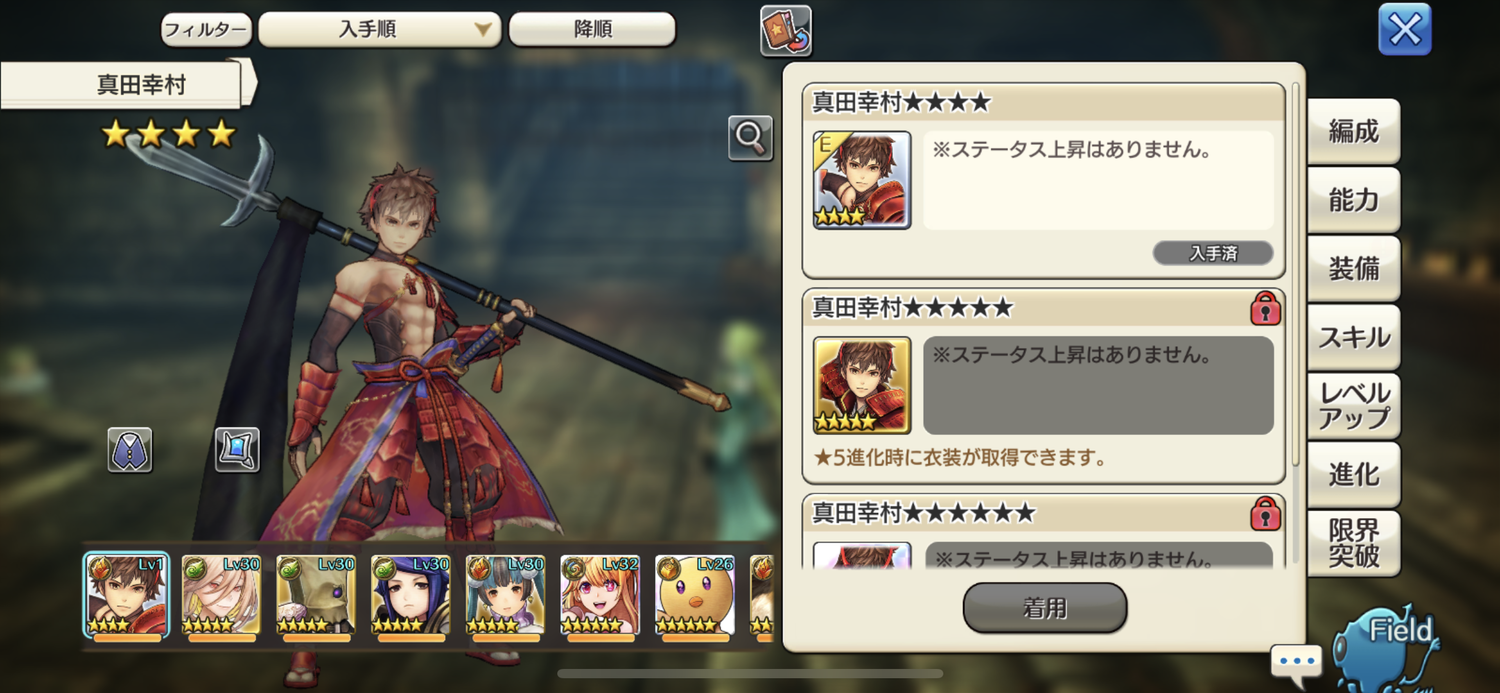Screen dimensions: 1500x693
Task: Open the フィルター filter options
Action: click(x=206, y=29)
